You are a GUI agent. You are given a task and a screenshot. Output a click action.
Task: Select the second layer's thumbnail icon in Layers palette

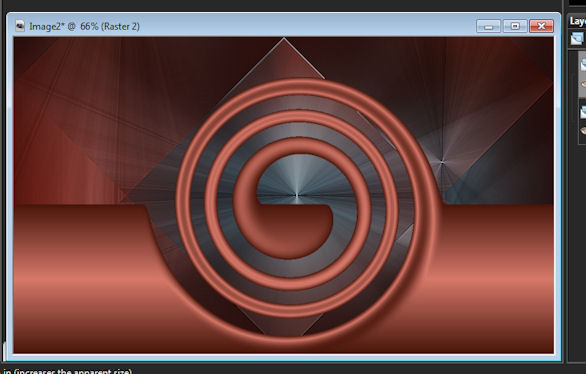click(583, 111)
